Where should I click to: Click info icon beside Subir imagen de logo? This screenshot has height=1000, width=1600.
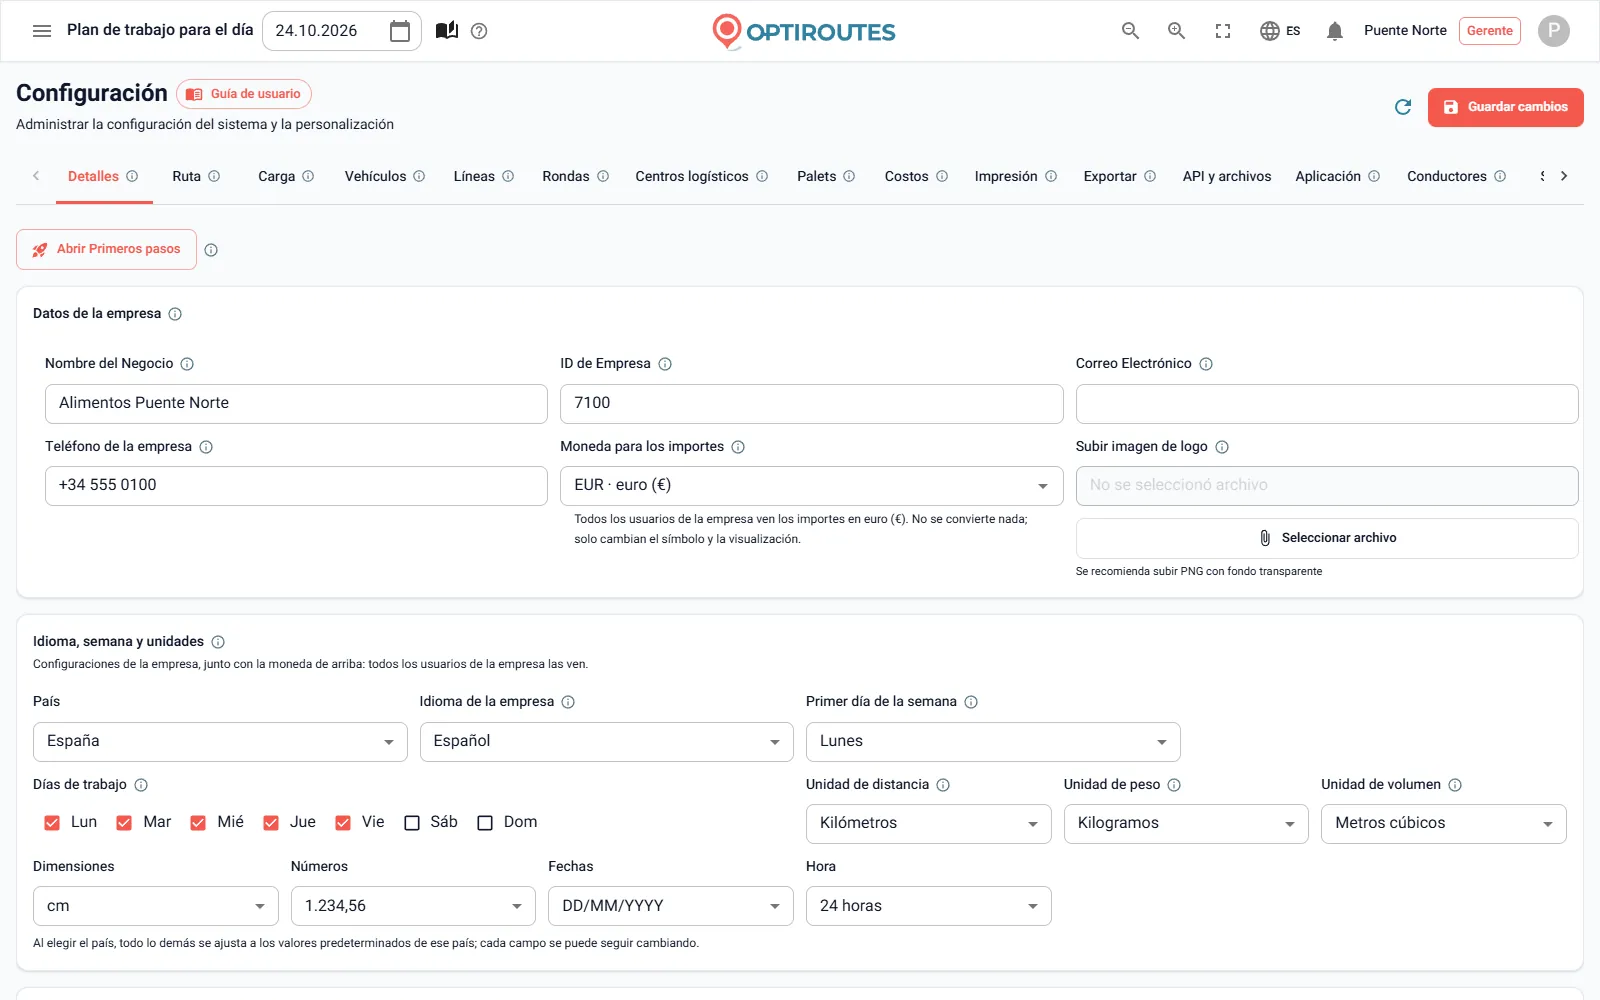click(x=1222, y=447)
